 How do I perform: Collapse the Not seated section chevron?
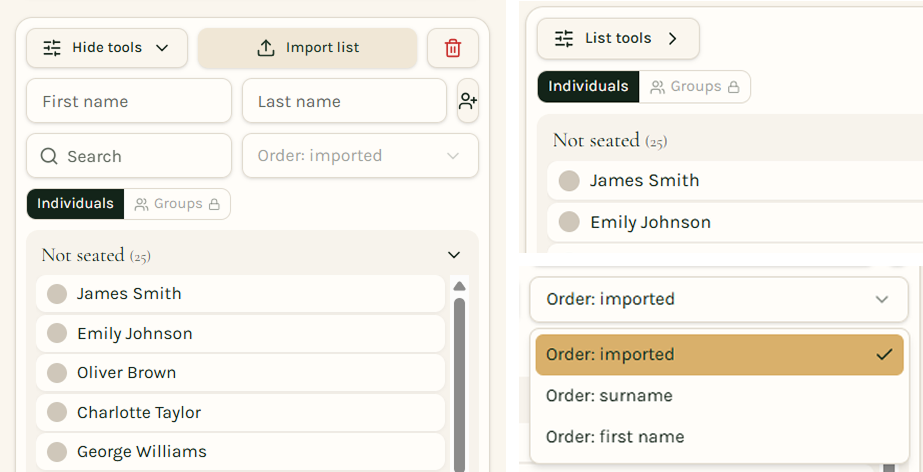coord(453,255)
